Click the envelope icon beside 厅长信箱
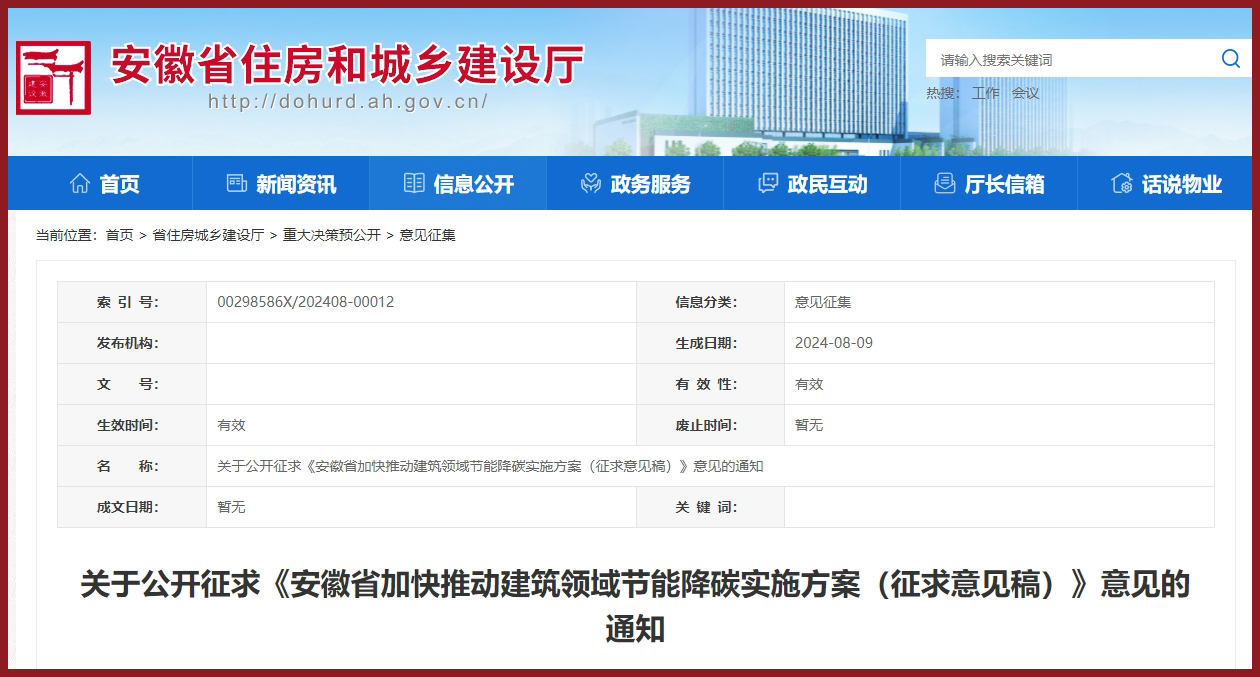 pyautogui.click(x=945, y=184)
